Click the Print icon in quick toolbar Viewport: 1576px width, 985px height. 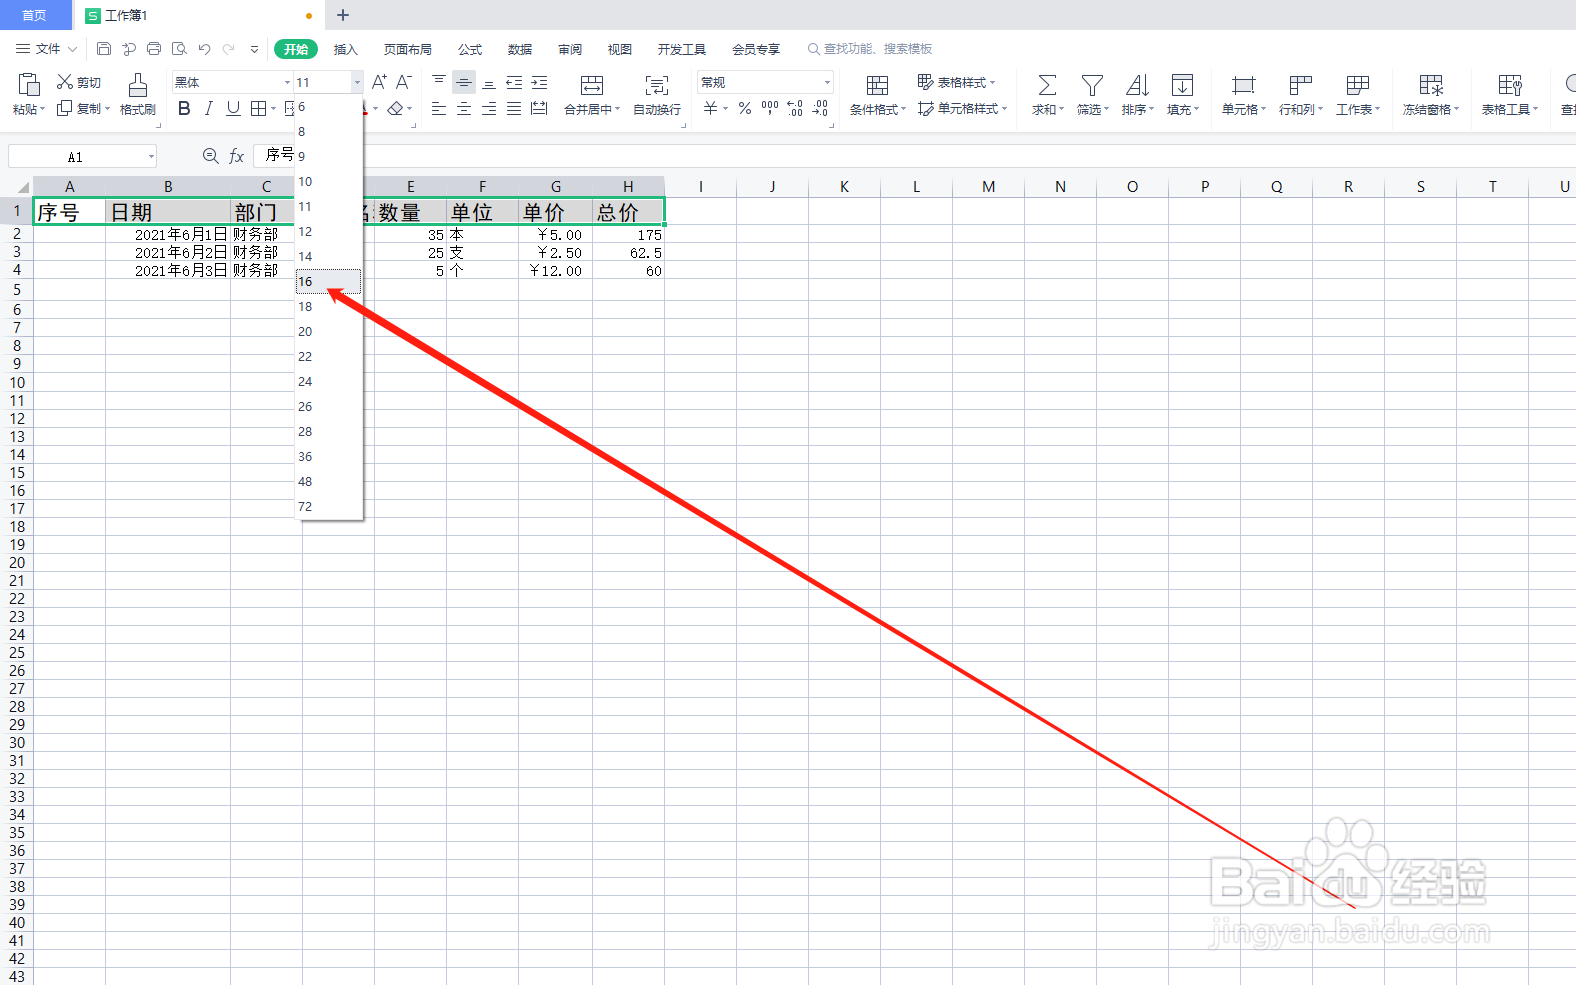click(x=154, y=48)
